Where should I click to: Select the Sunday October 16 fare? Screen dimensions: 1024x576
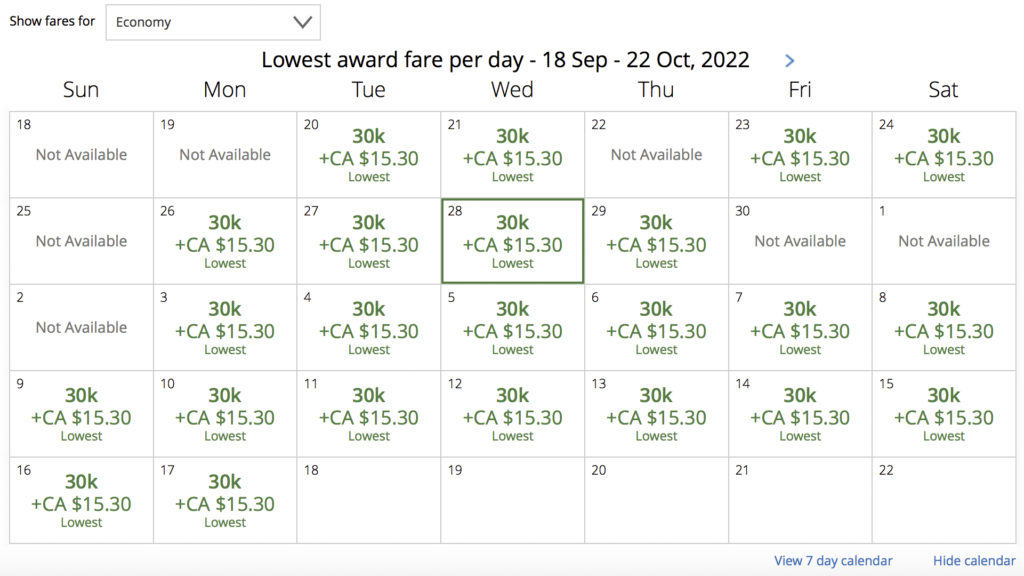tap(81, 500)
